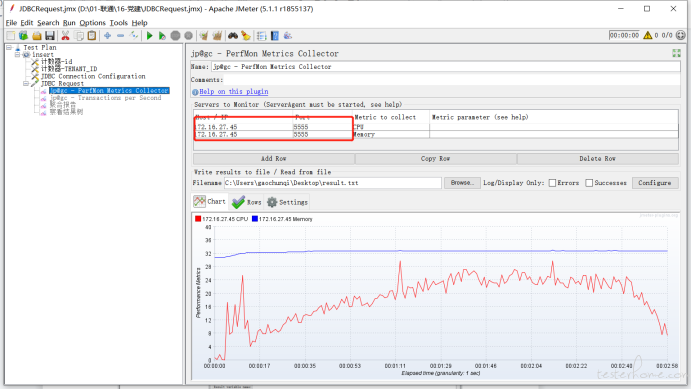Screen dimensions: 692x389
Task: Click the Add Row button
Action: (274, 159)
